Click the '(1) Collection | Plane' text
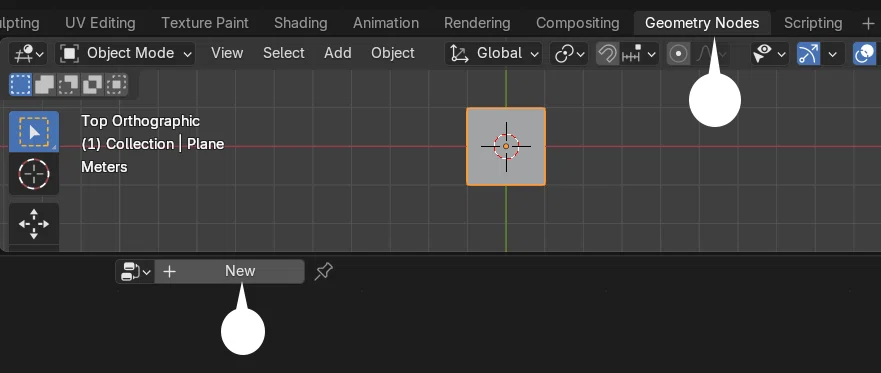 [x=153, y=144]
